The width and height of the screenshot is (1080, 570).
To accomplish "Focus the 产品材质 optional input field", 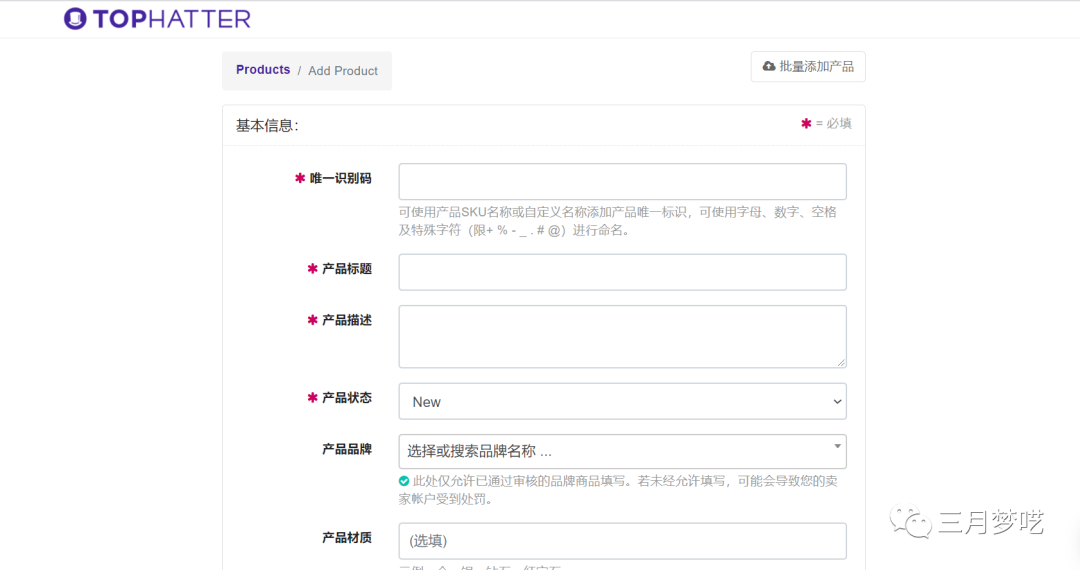I will (622, 541).
